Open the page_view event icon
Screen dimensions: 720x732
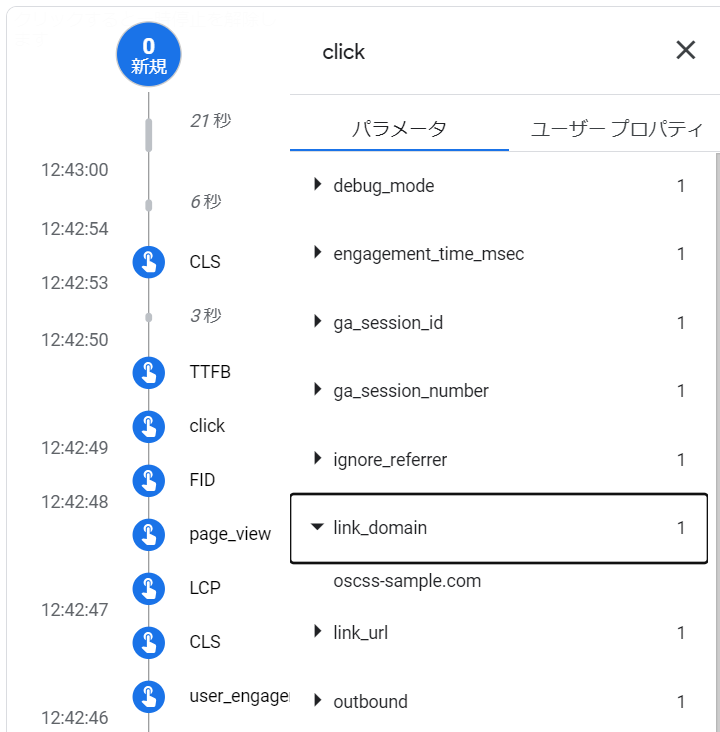click(148, 534)
